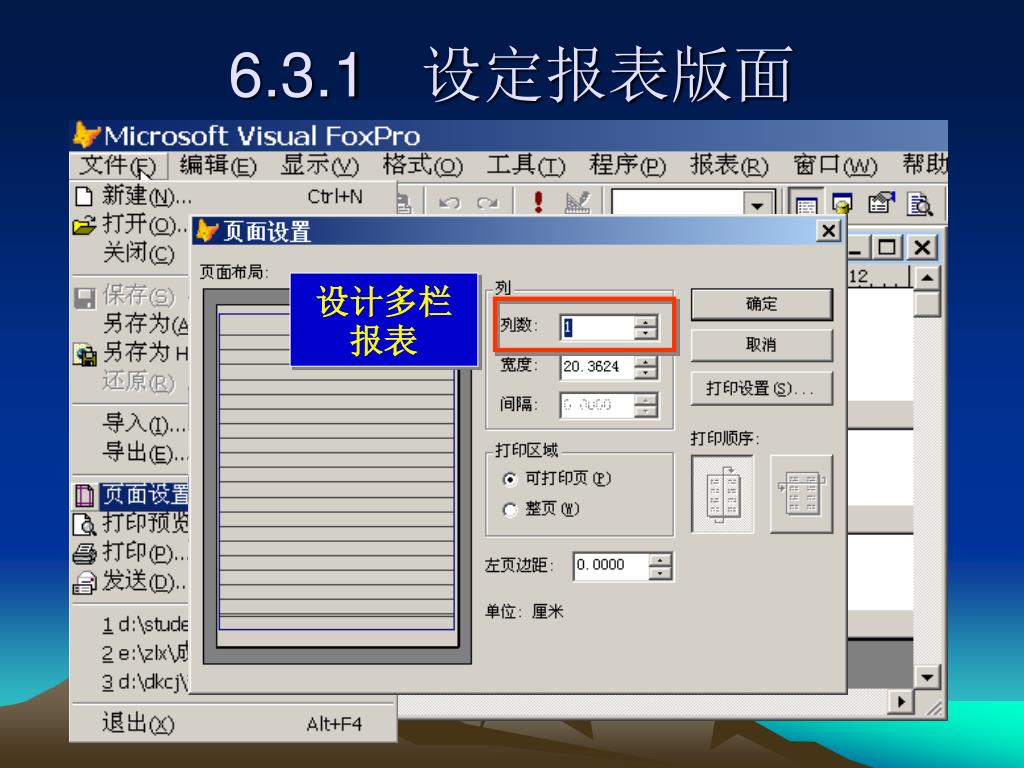Image resolution: width=1024 pixels, height=768 pixels.
Task: Open the 文件(F) menu
Action: pos(118,166)
